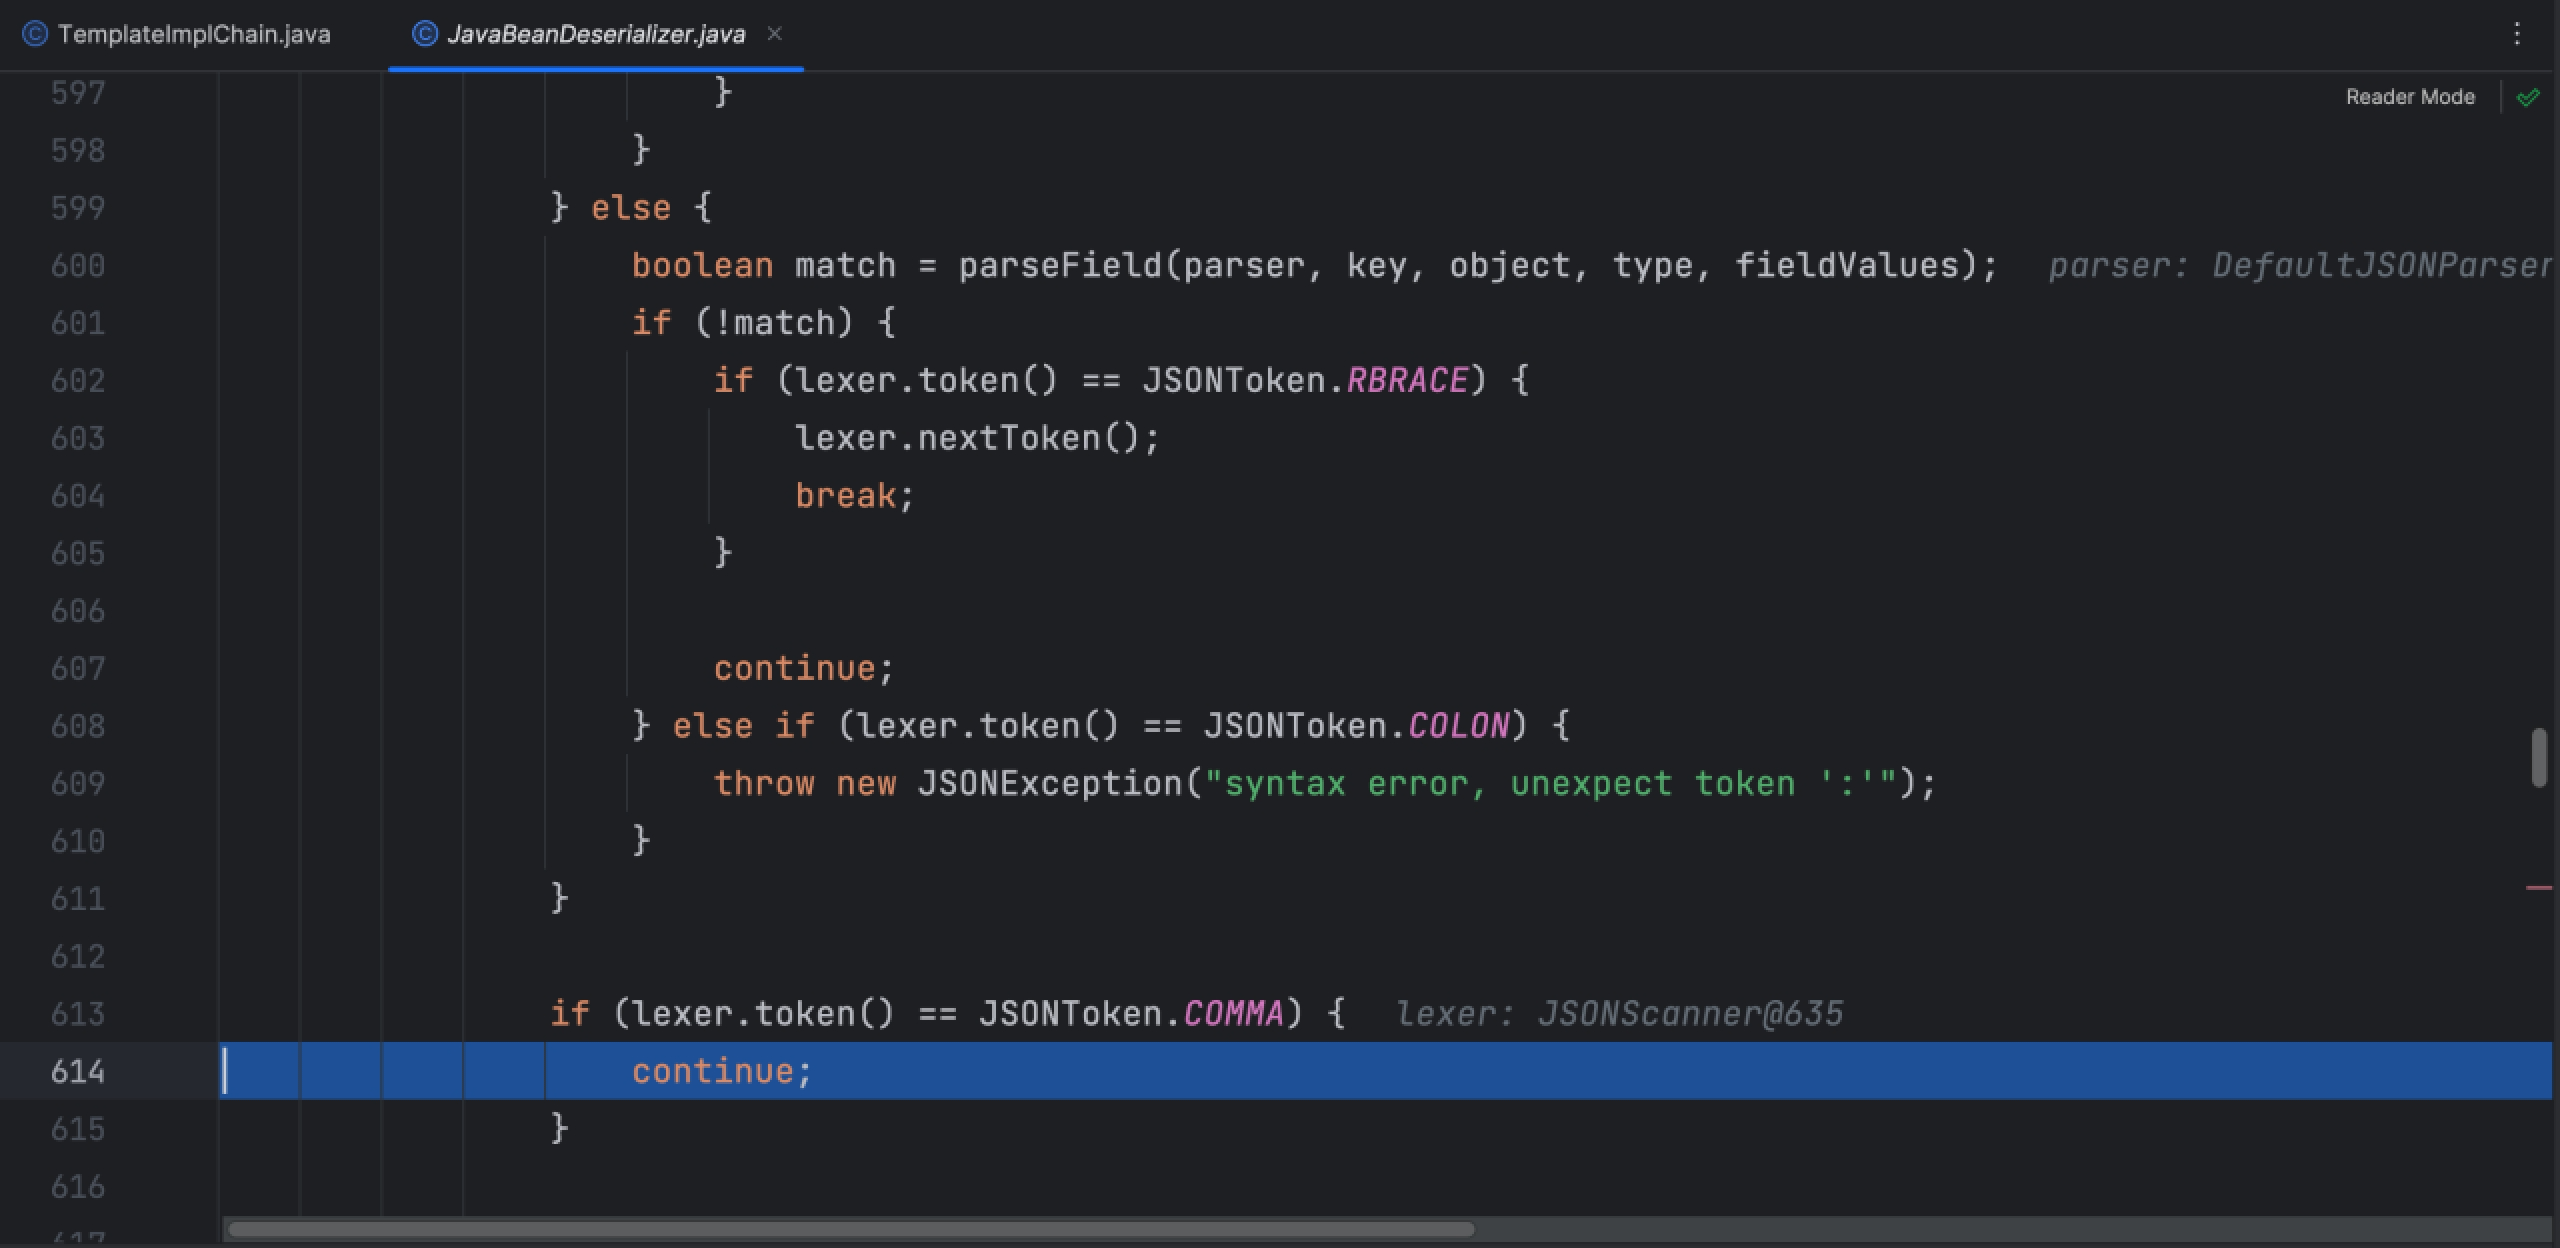Click the COMMA constant on line 613

click(x=1233, y=1014)
